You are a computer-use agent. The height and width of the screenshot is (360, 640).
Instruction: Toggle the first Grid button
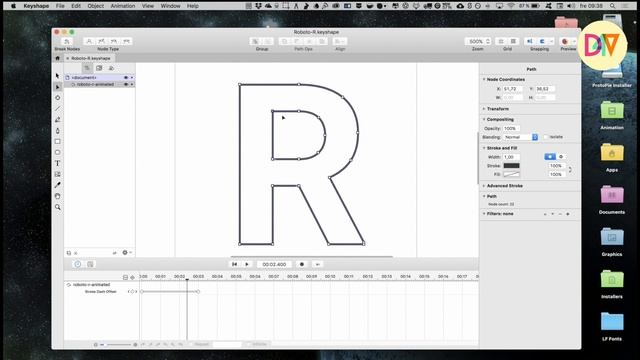pos(501,41)
